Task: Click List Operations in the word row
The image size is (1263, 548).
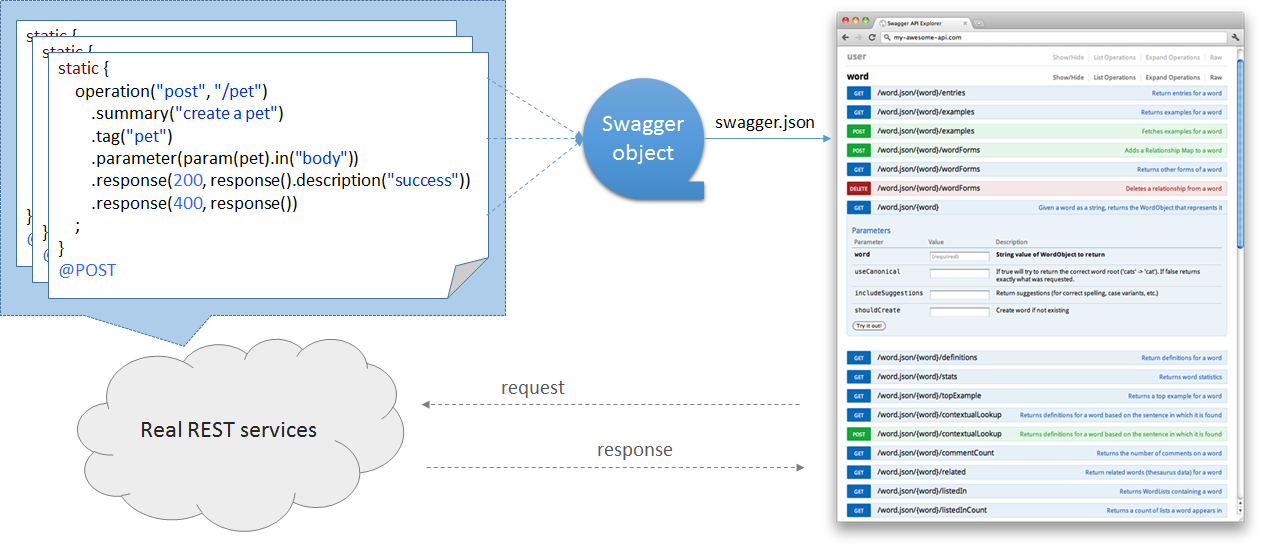Action: point(1114,77)
